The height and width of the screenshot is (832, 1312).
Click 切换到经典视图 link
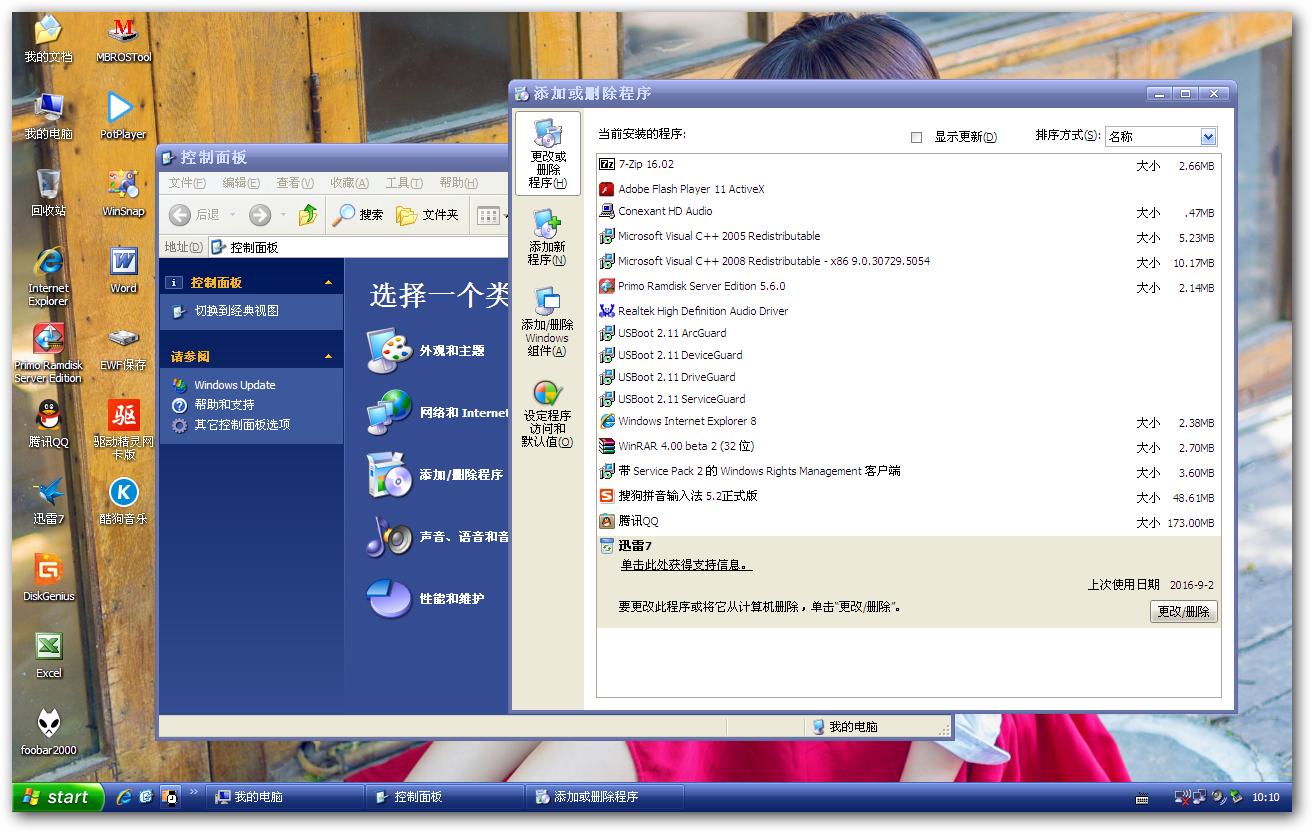point(236,311)
